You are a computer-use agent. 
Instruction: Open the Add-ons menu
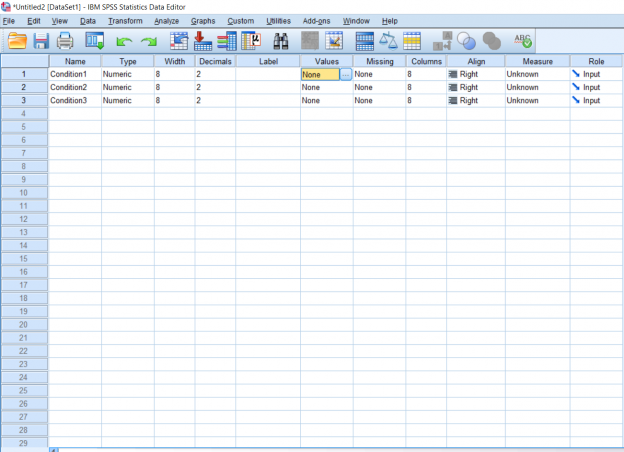(x=316, y=21)
